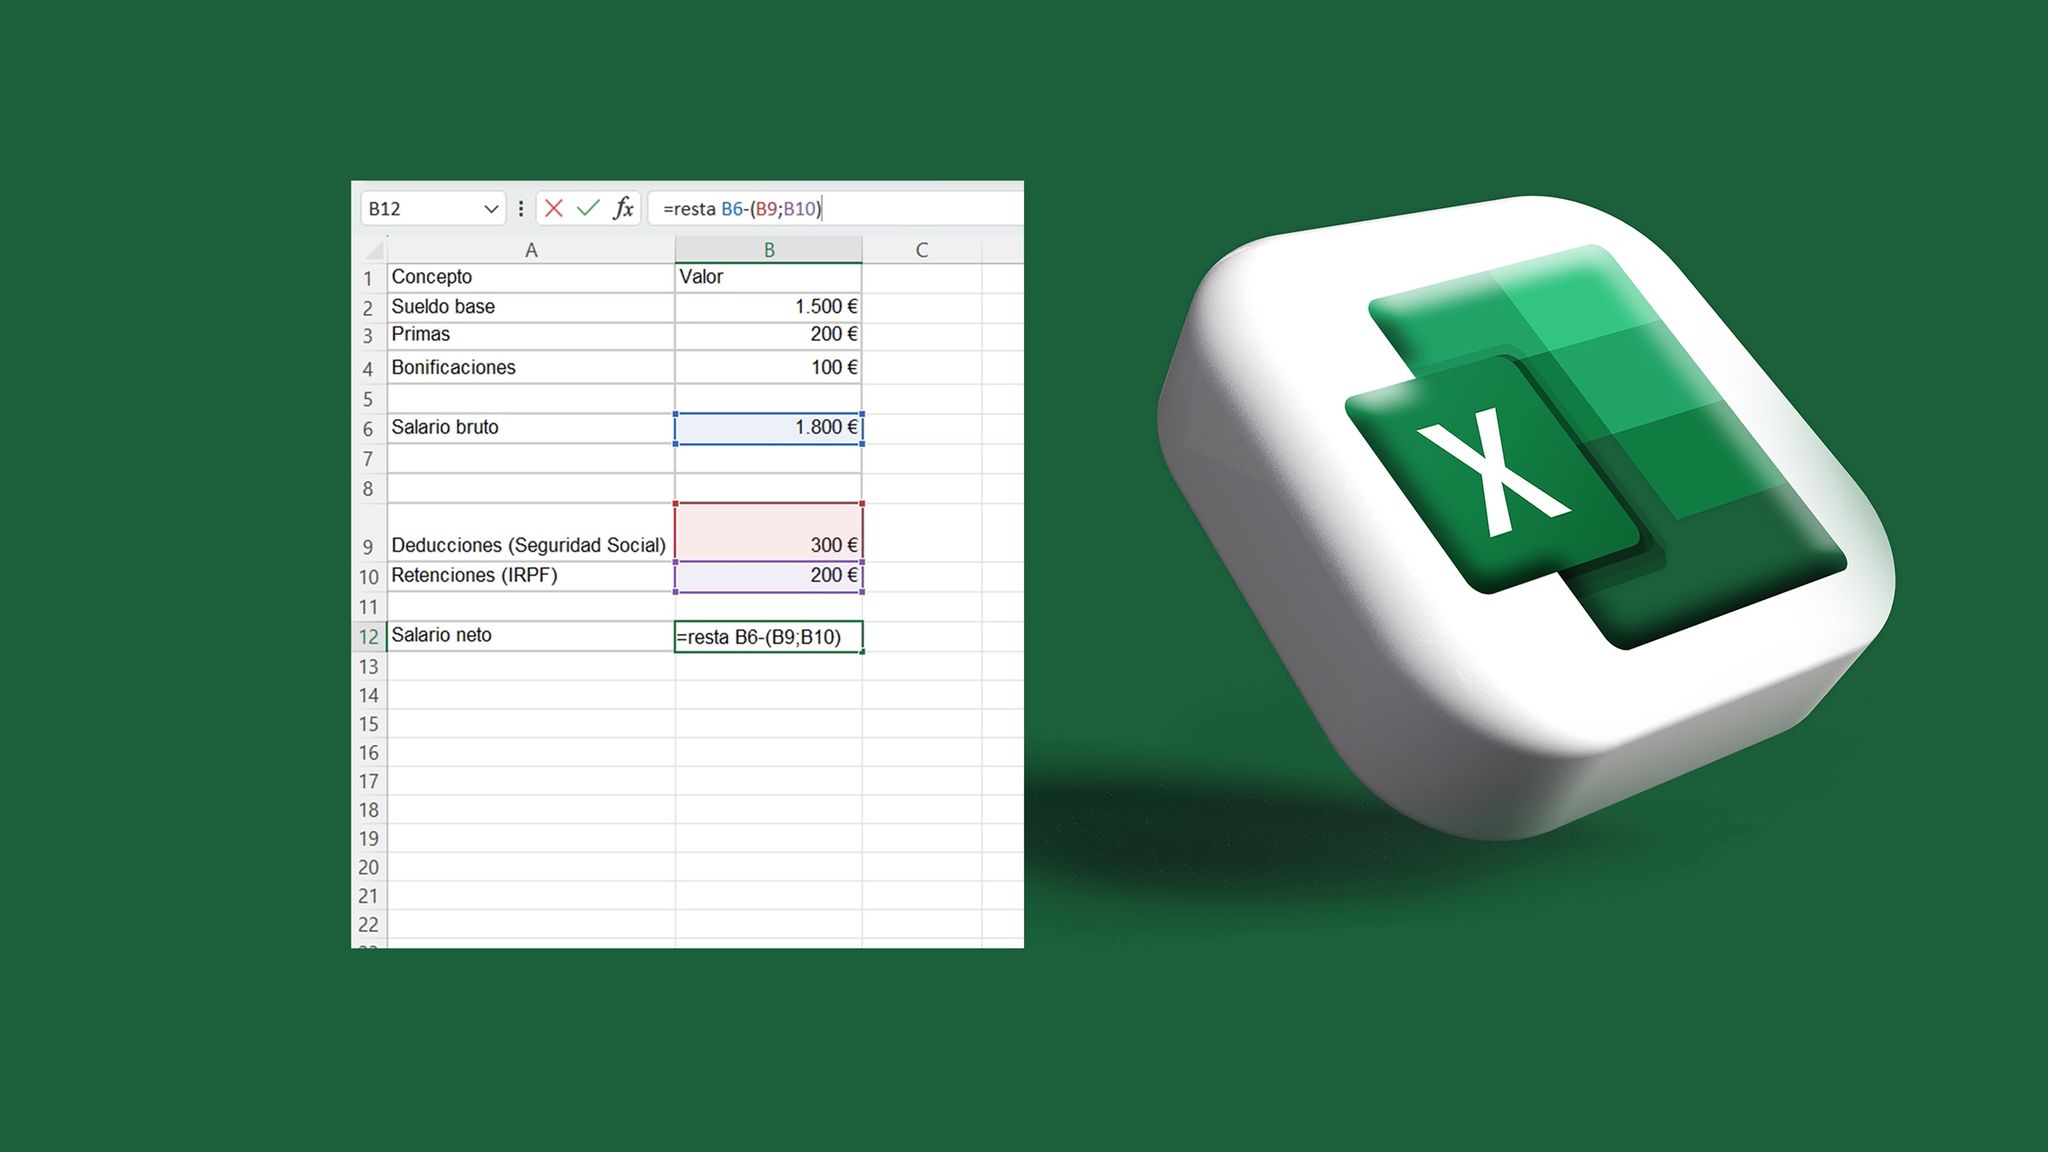2048x1152 pixels.
Task: Select column C header
Action: [921, 250]
